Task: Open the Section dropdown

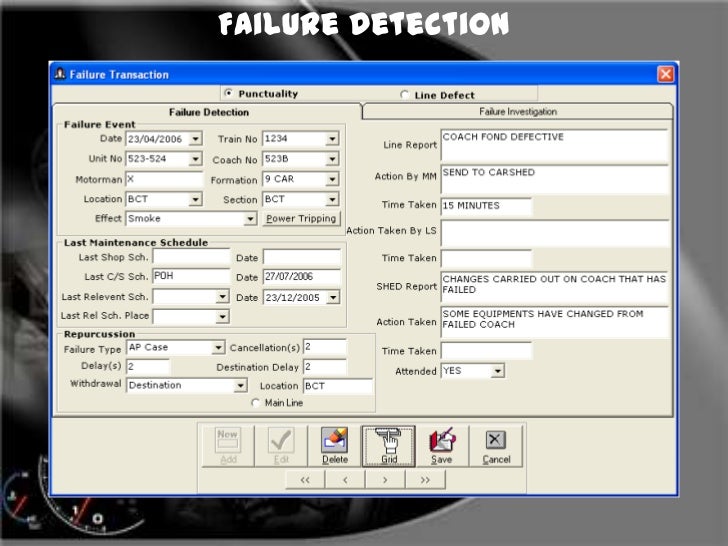Action: (x=332, y=200)
